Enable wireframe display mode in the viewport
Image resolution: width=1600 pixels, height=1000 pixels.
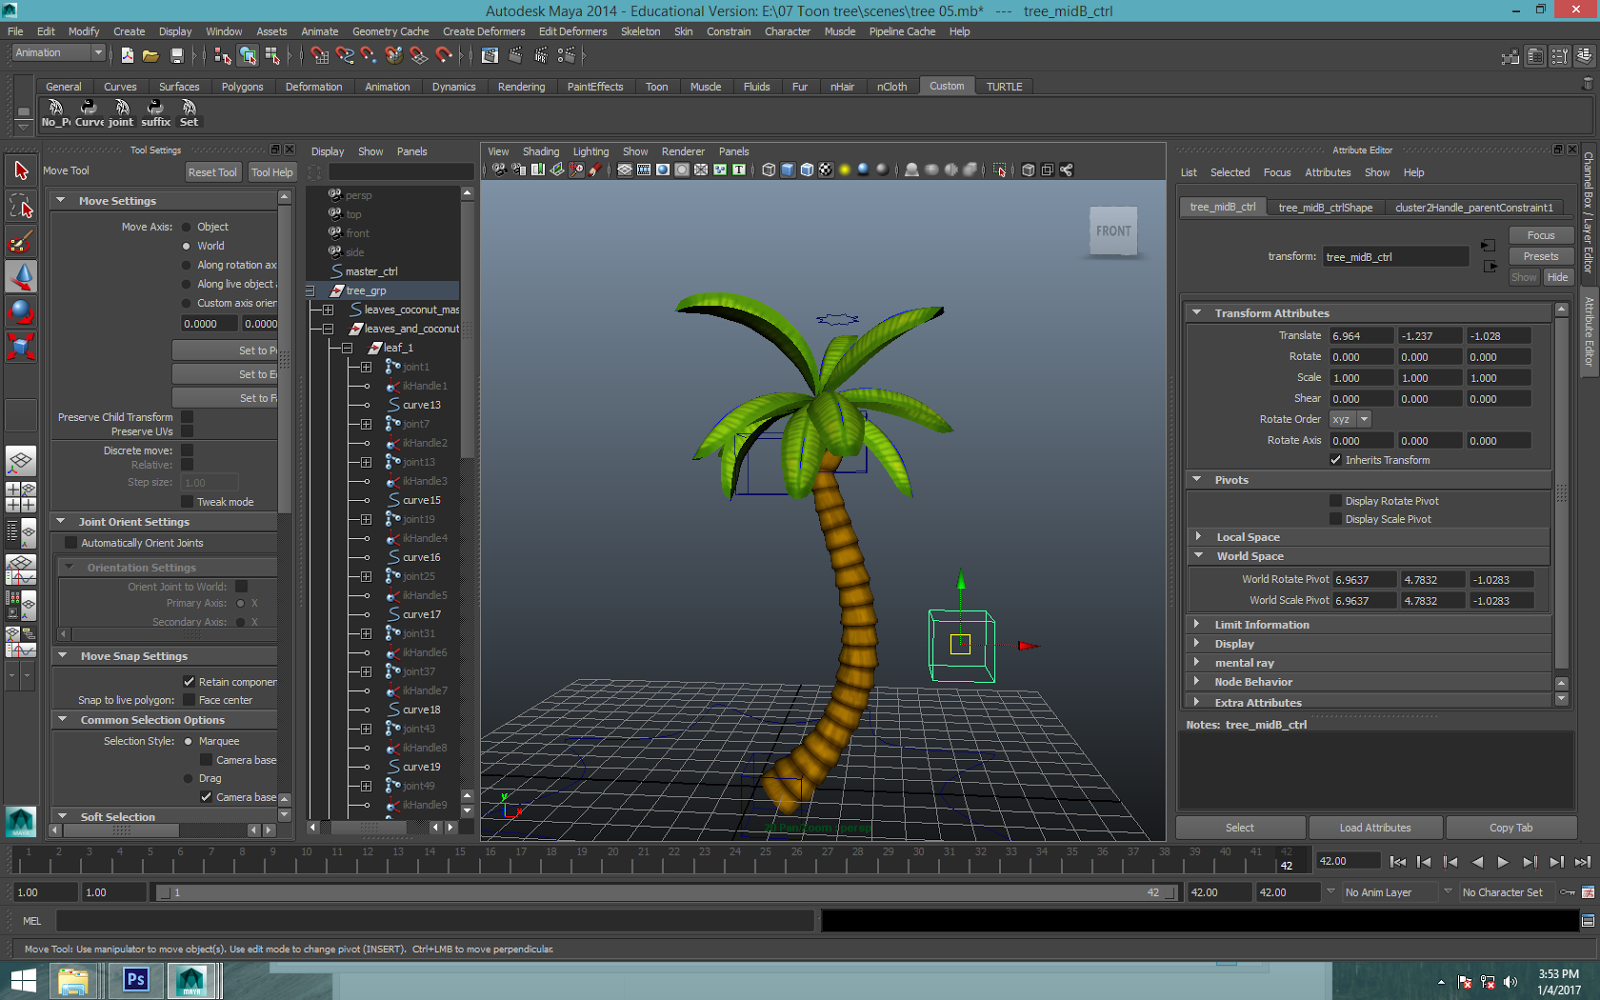pos(768,169)
